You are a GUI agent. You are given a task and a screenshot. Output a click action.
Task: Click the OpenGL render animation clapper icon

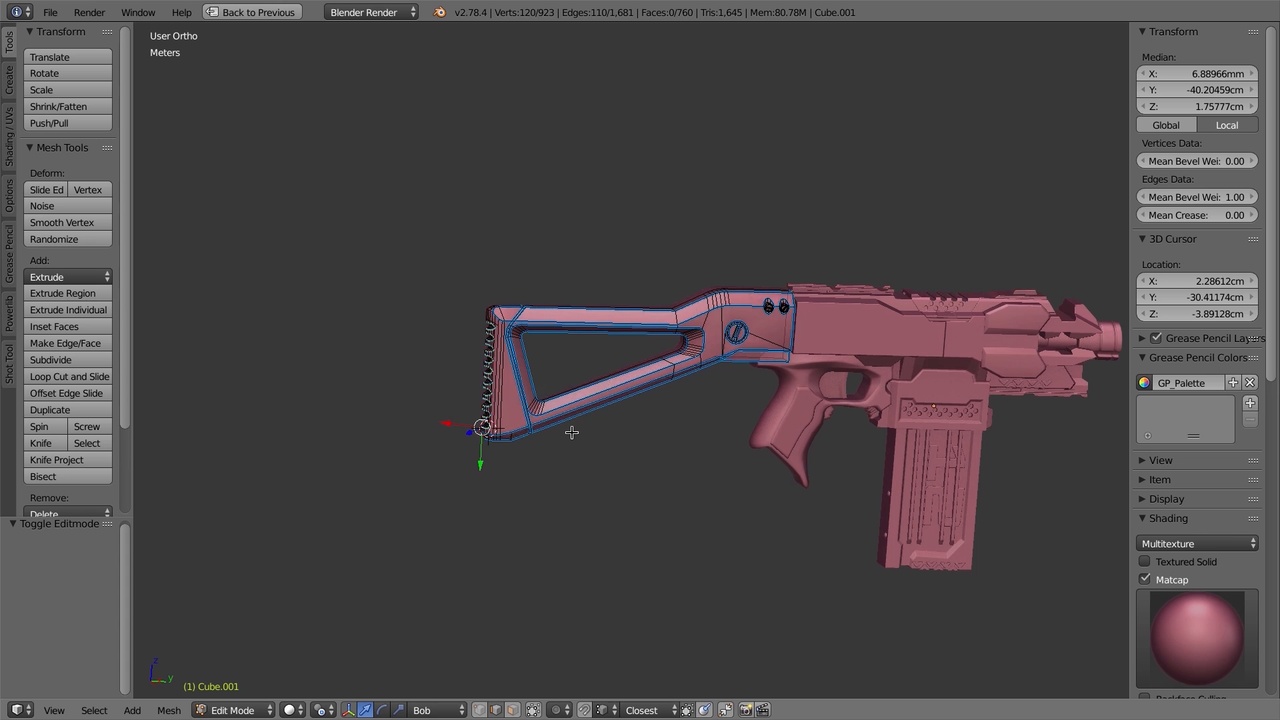762,710
